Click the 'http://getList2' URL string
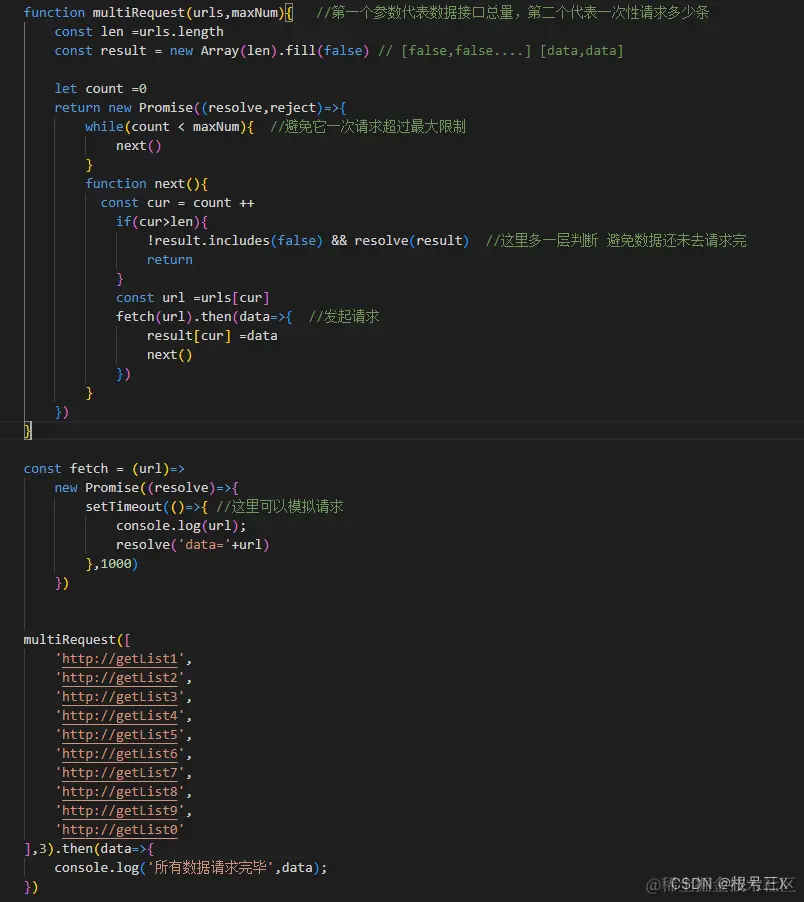 click(x=120, y=678)
